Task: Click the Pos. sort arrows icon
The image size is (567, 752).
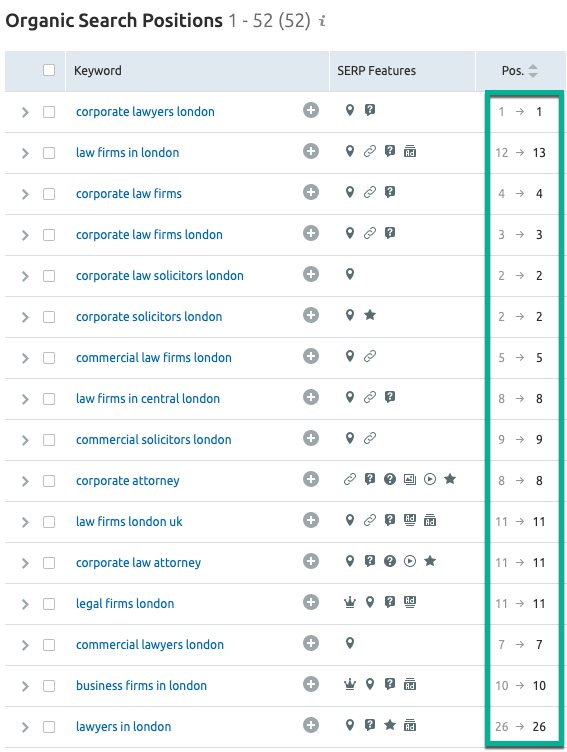Action: (x=533, y=71)
